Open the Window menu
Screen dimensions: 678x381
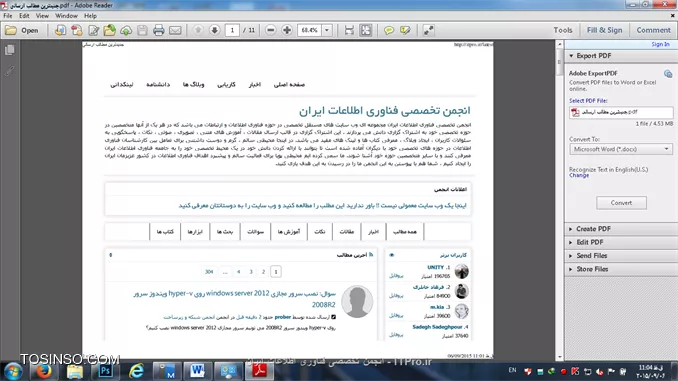pos(66,16)
